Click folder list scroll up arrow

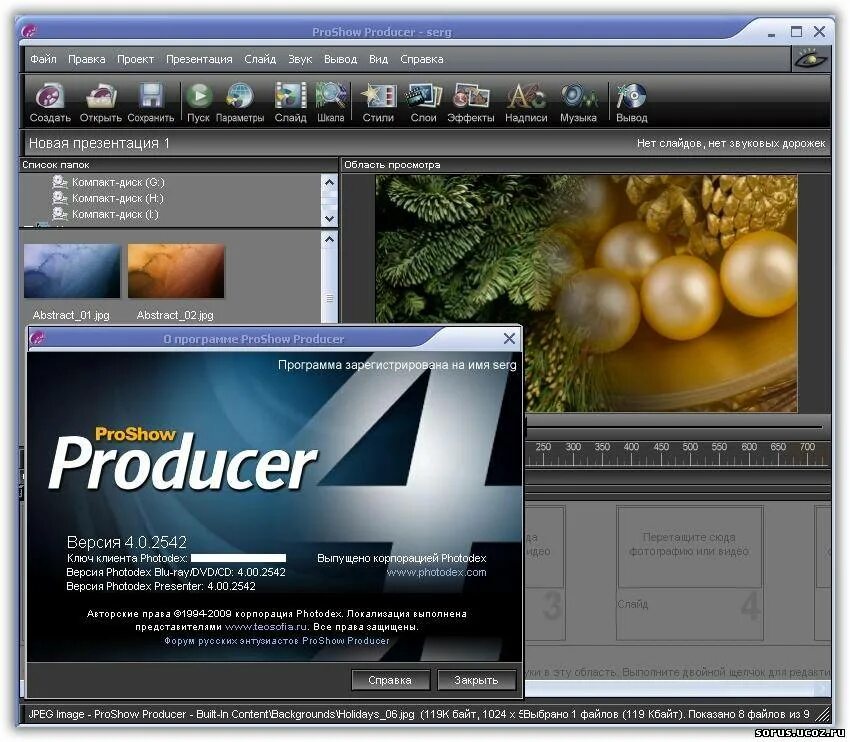click(x=329, y=183)
